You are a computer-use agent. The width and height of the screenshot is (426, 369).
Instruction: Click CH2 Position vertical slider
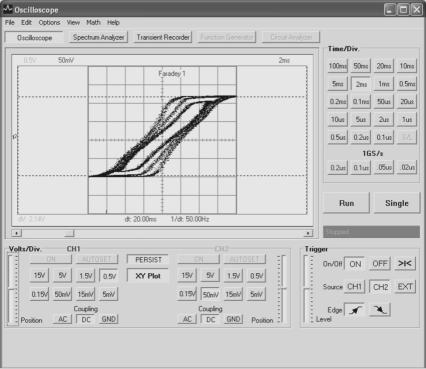point(283,289)
